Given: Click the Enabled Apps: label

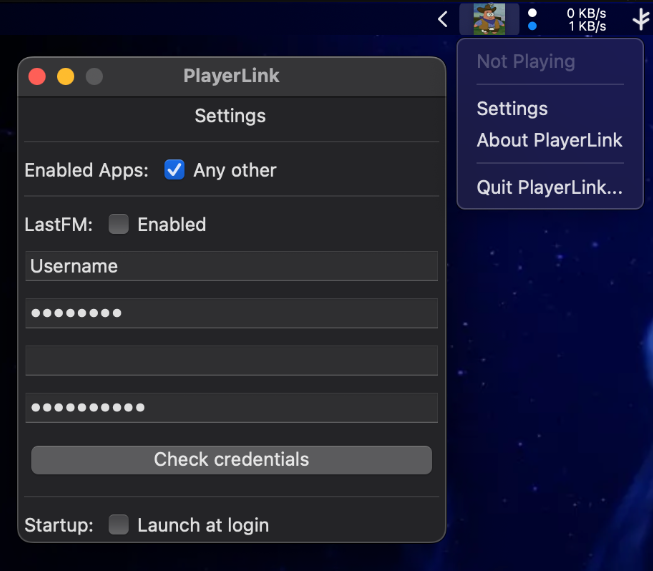Looking at the screenshot, I should (87, 170).
